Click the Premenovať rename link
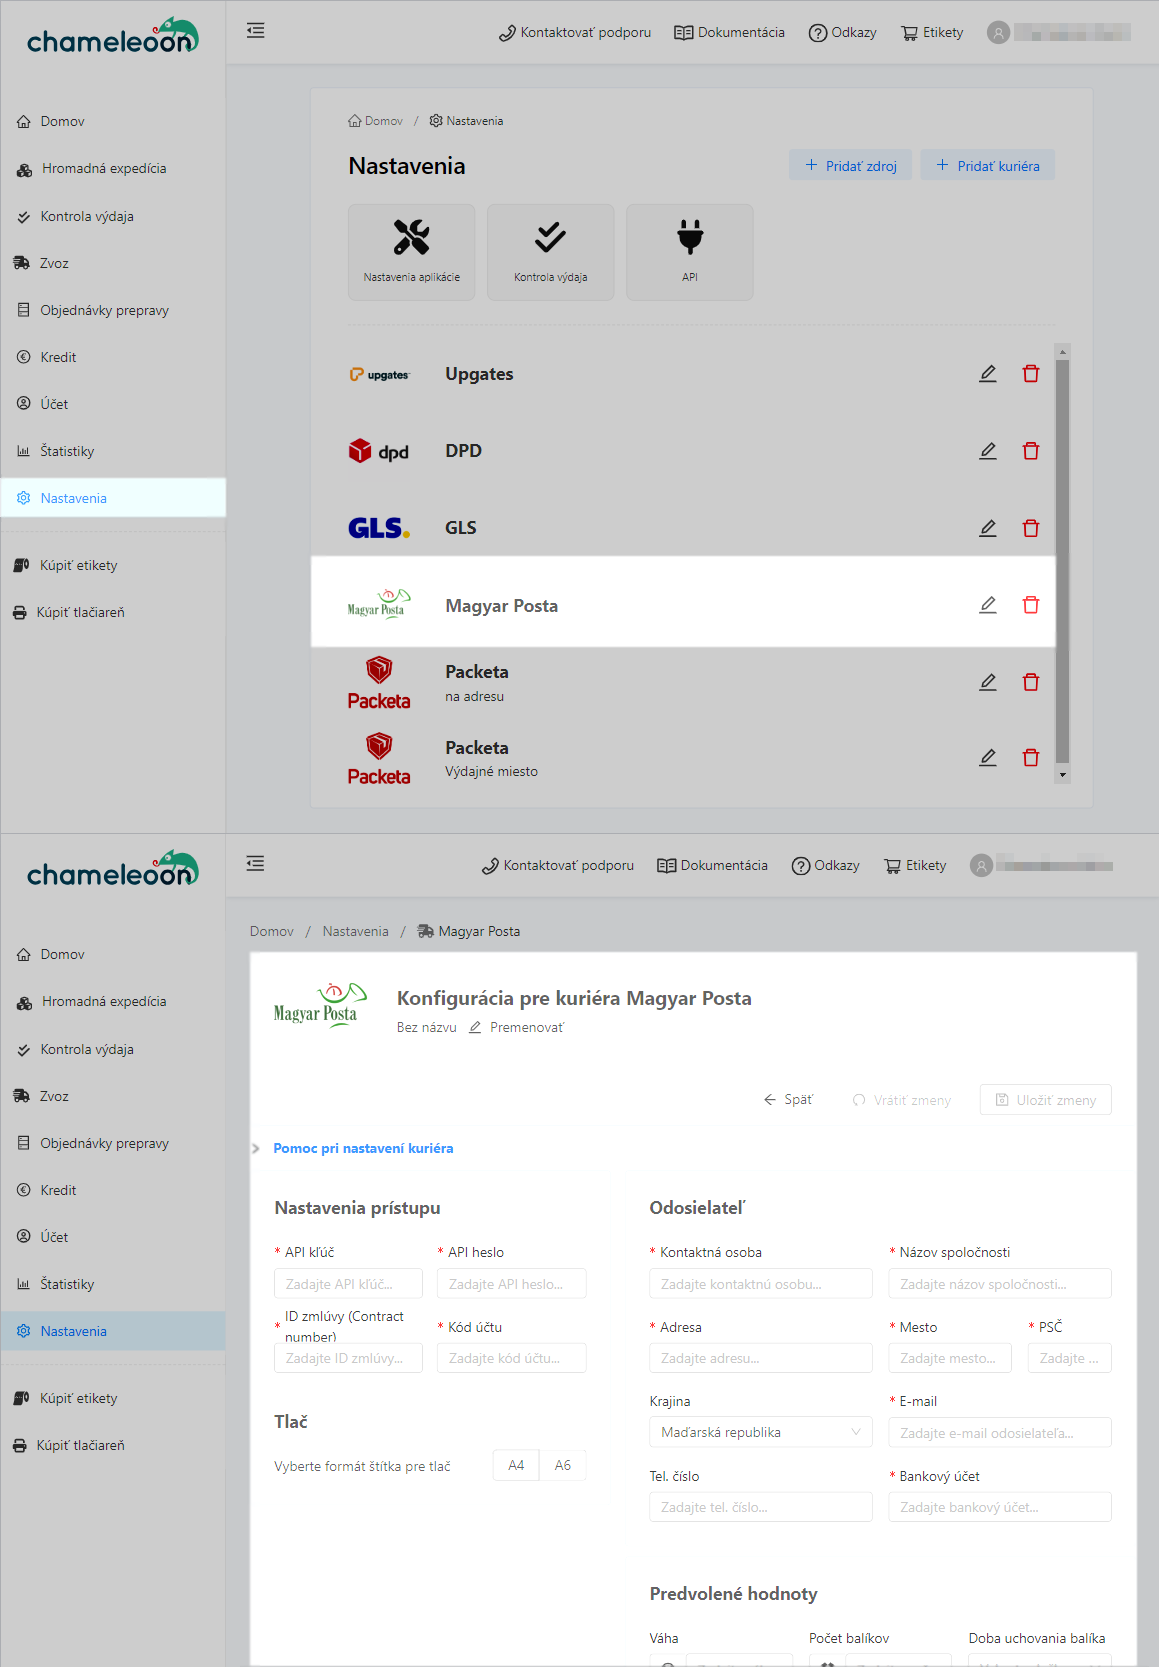1159x1667 pixels. tap(526, 1028)
